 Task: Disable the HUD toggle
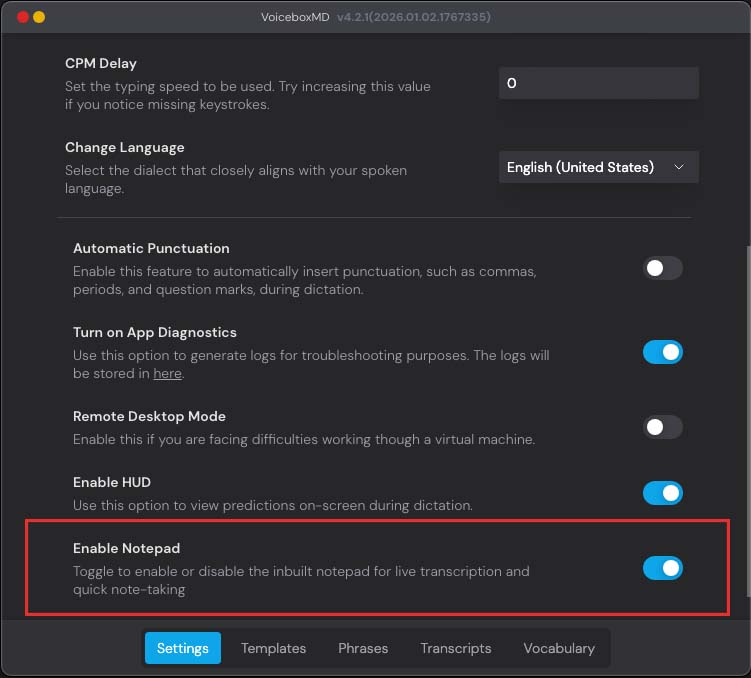pyautogui.click(x=662, y=493)
